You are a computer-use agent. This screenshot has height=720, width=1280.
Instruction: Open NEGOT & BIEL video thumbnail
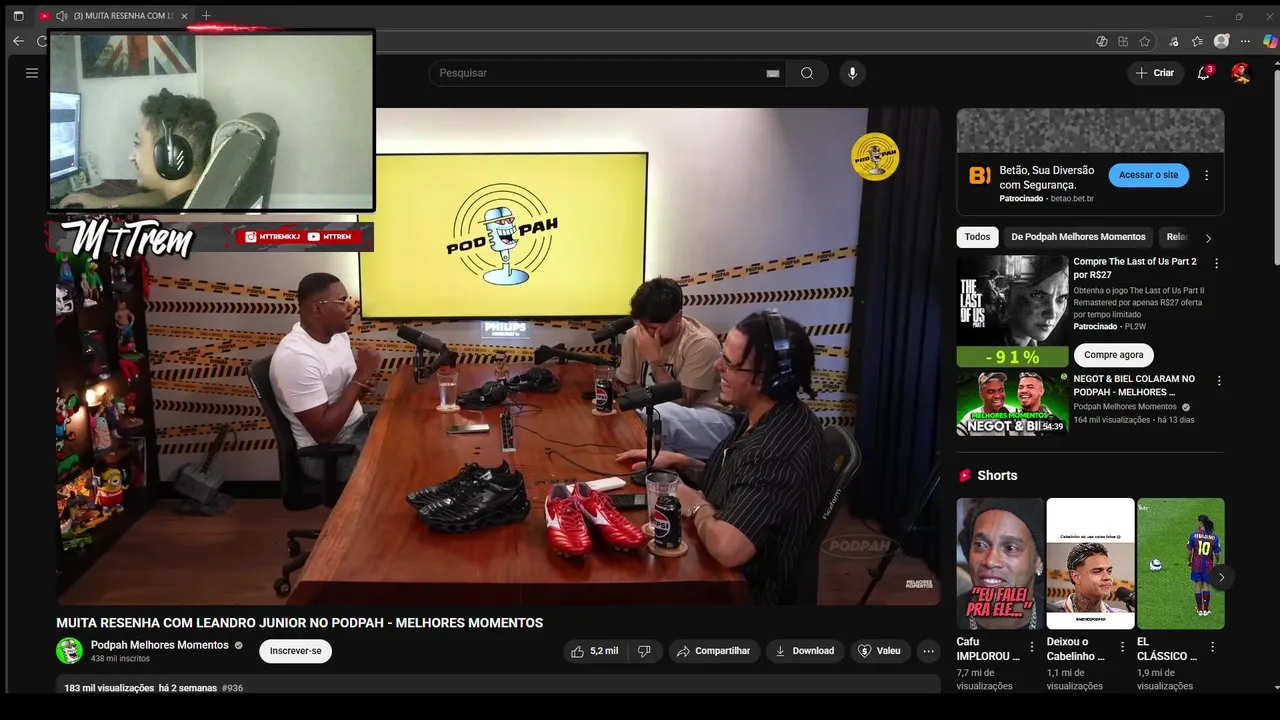click(x=1011, y=404)
